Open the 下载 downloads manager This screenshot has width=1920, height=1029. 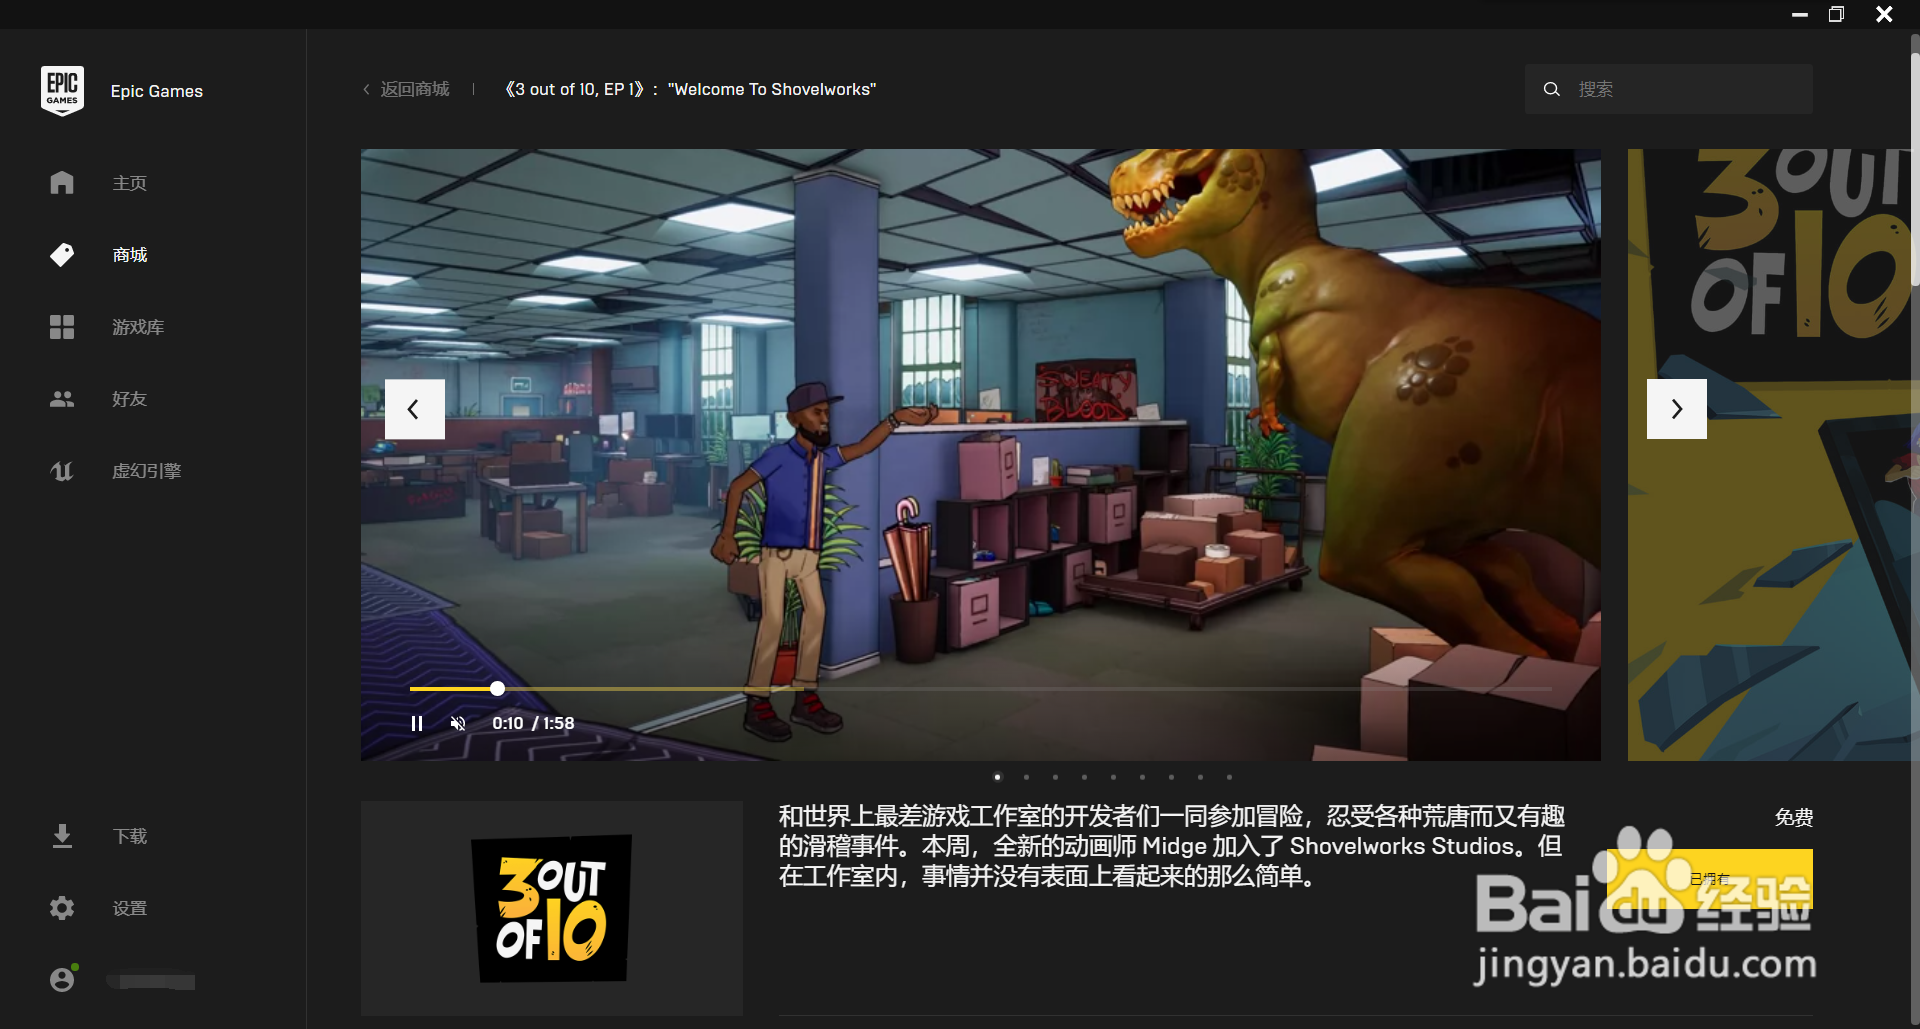(x=128, y=836)
